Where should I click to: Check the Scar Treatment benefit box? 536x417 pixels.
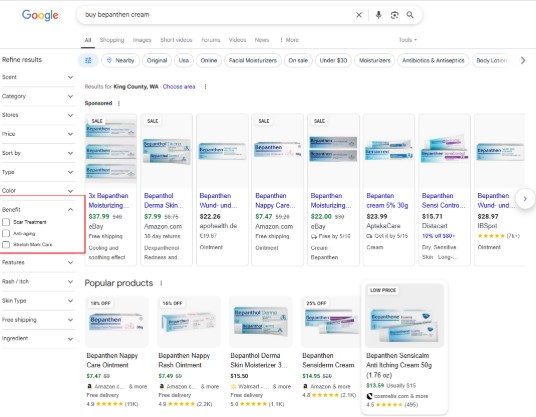point(6,222)
